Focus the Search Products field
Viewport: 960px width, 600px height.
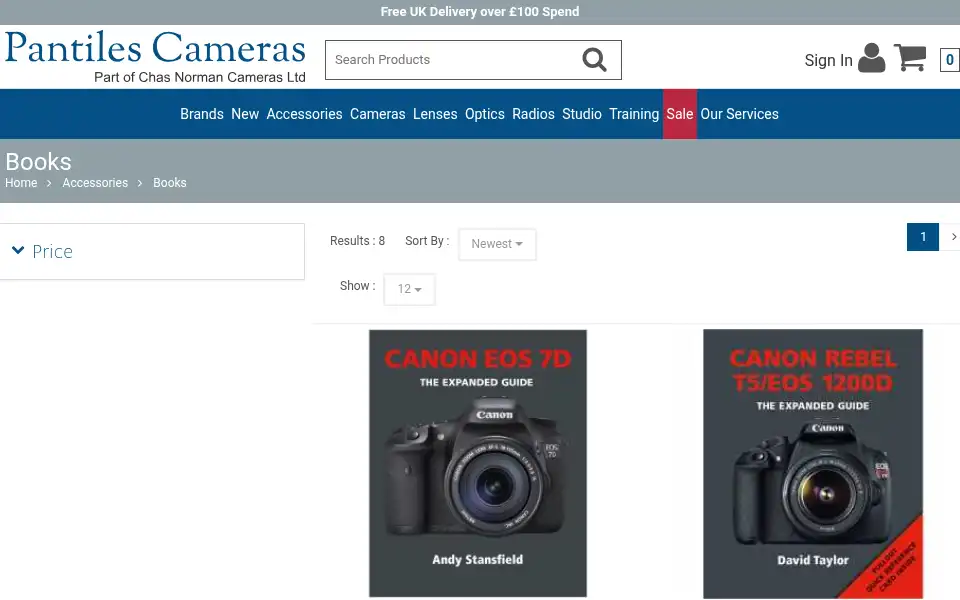pyautogui.click(x=473, y=60)
